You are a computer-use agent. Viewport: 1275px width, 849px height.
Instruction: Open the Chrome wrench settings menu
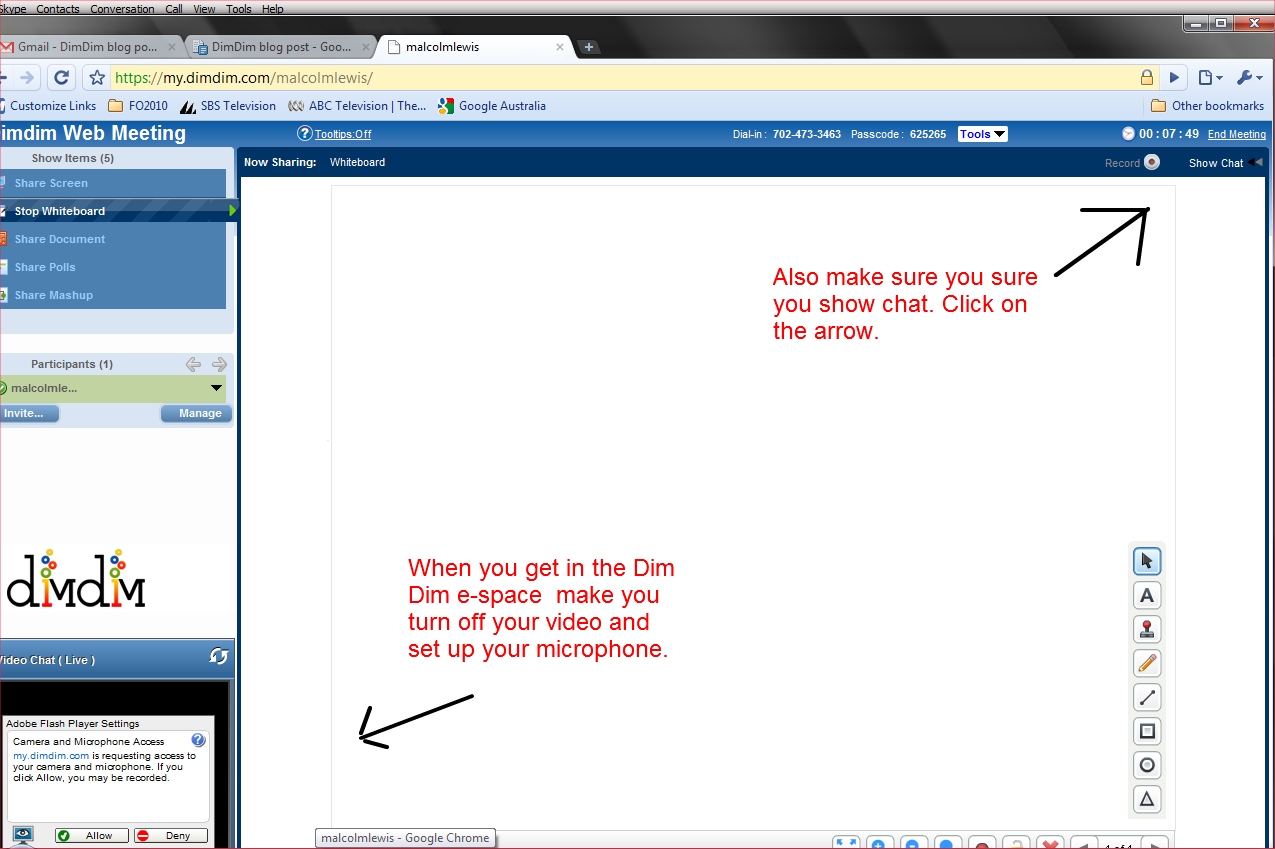pos(1249,77)
